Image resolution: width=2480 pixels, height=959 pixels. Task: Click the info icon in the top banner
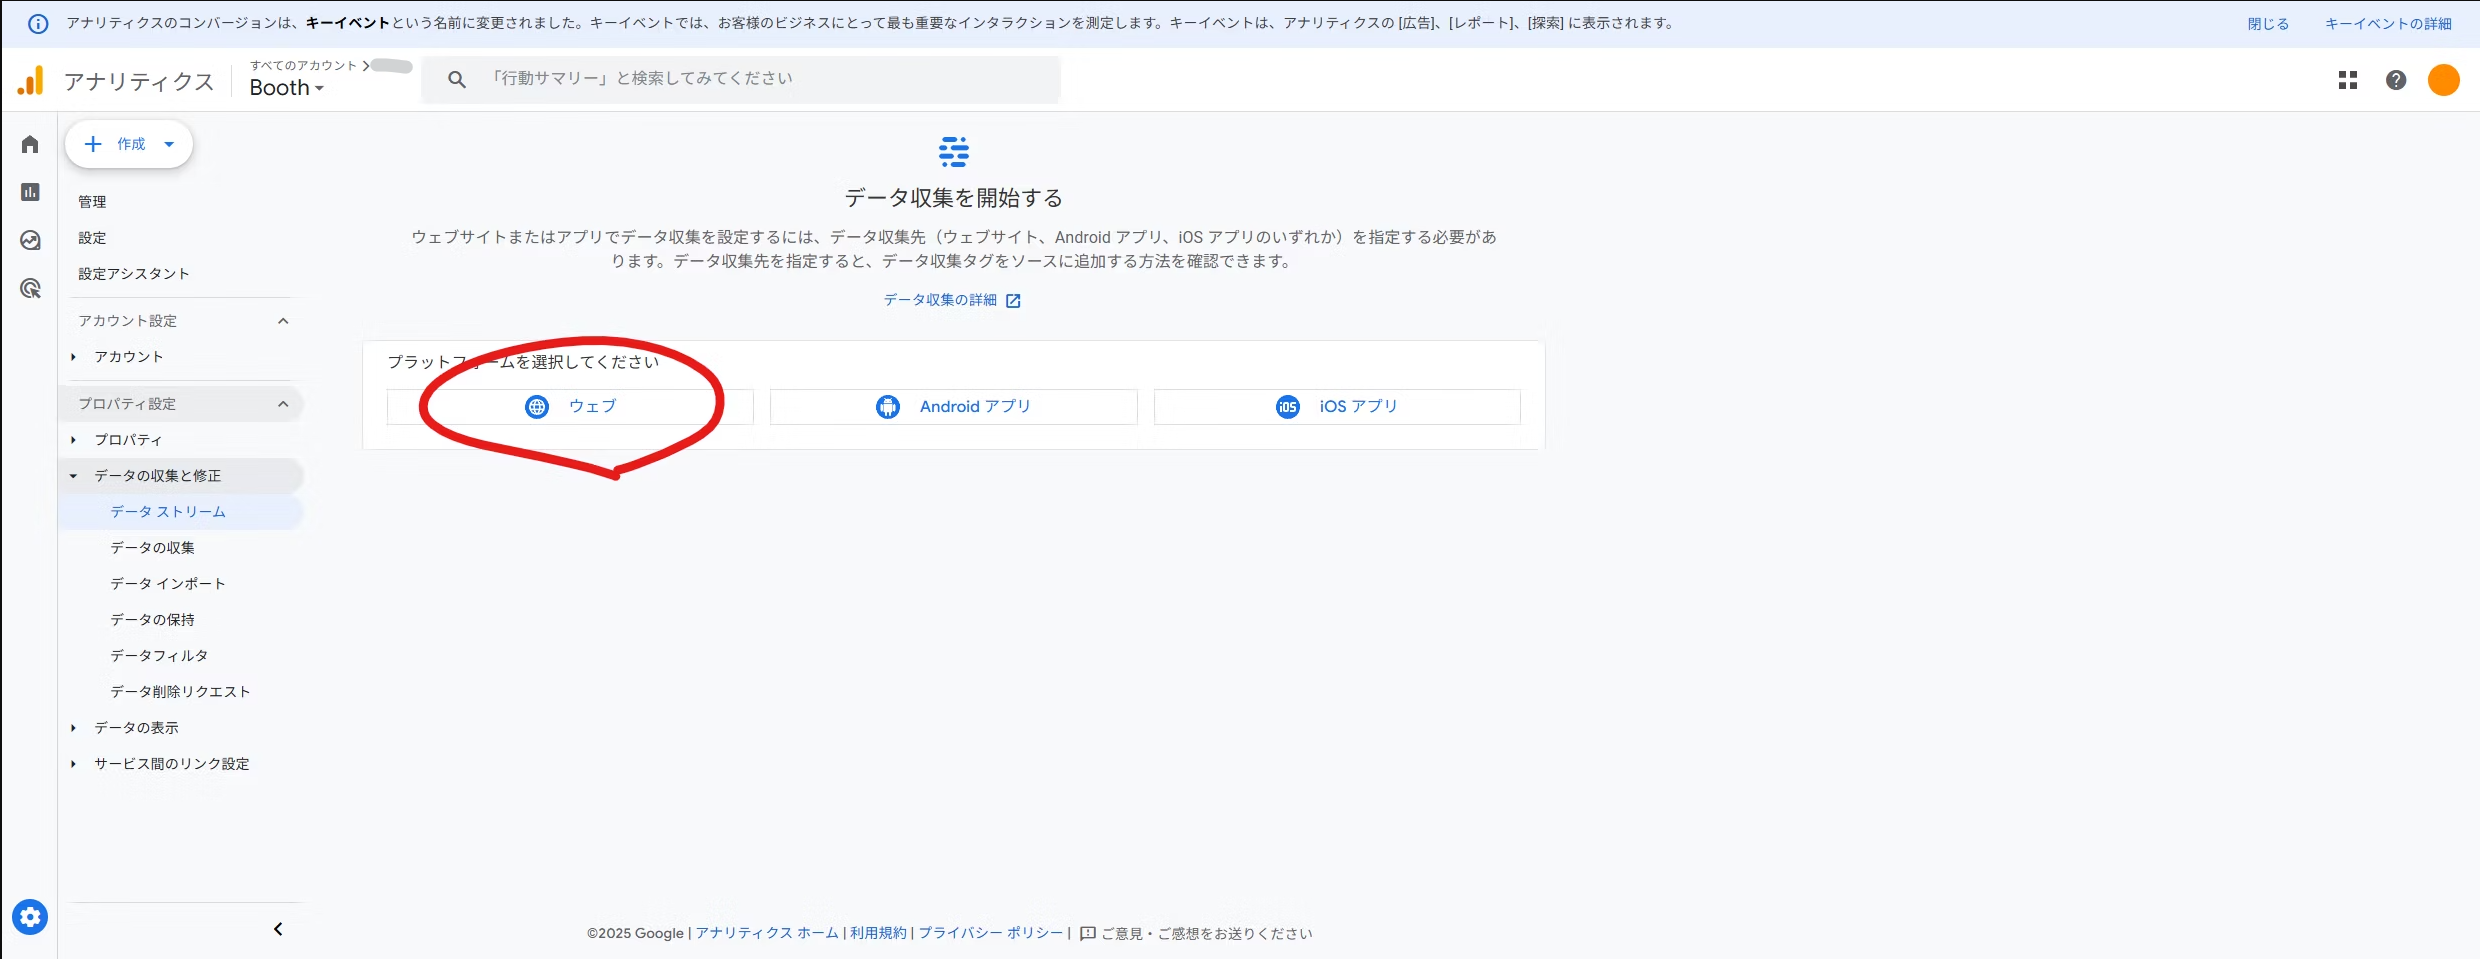click(38, 24)
